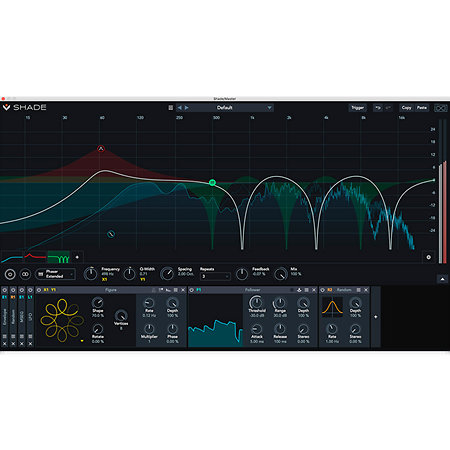Toggle power on collapsed Envelope modulator
The width and height of the screenshot is (450, 450).
[x=5, y=290]
